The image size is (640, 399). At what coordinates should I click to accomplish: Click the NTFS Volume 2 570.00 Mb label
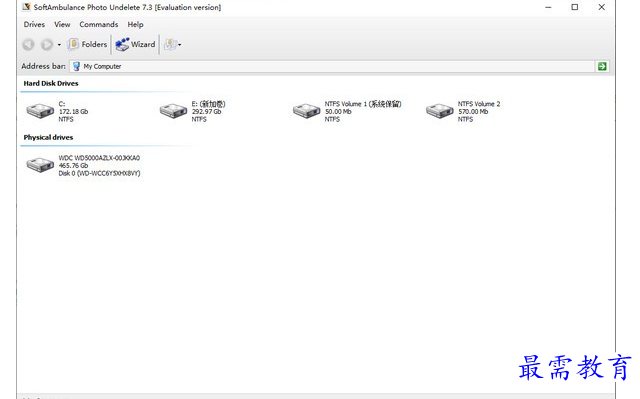479,111
